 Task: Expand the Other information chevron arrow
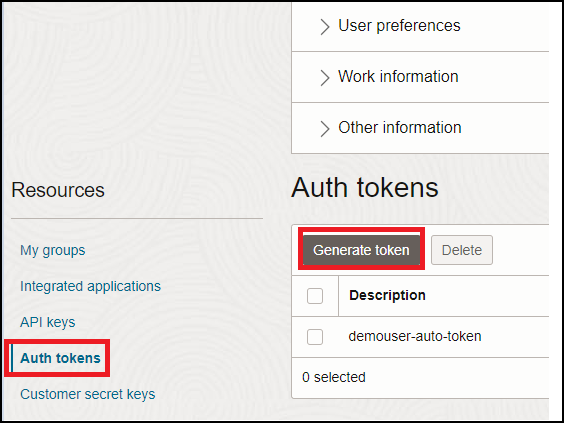325,129
